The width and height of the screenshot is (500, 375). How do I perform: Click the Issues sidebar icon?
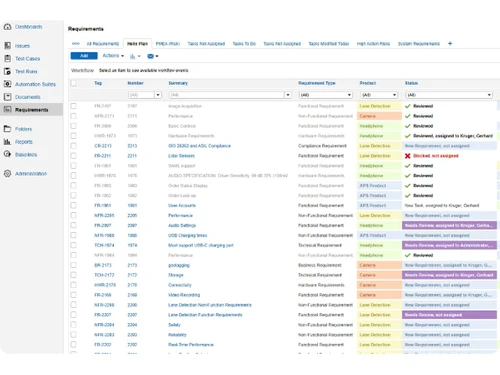7,46
